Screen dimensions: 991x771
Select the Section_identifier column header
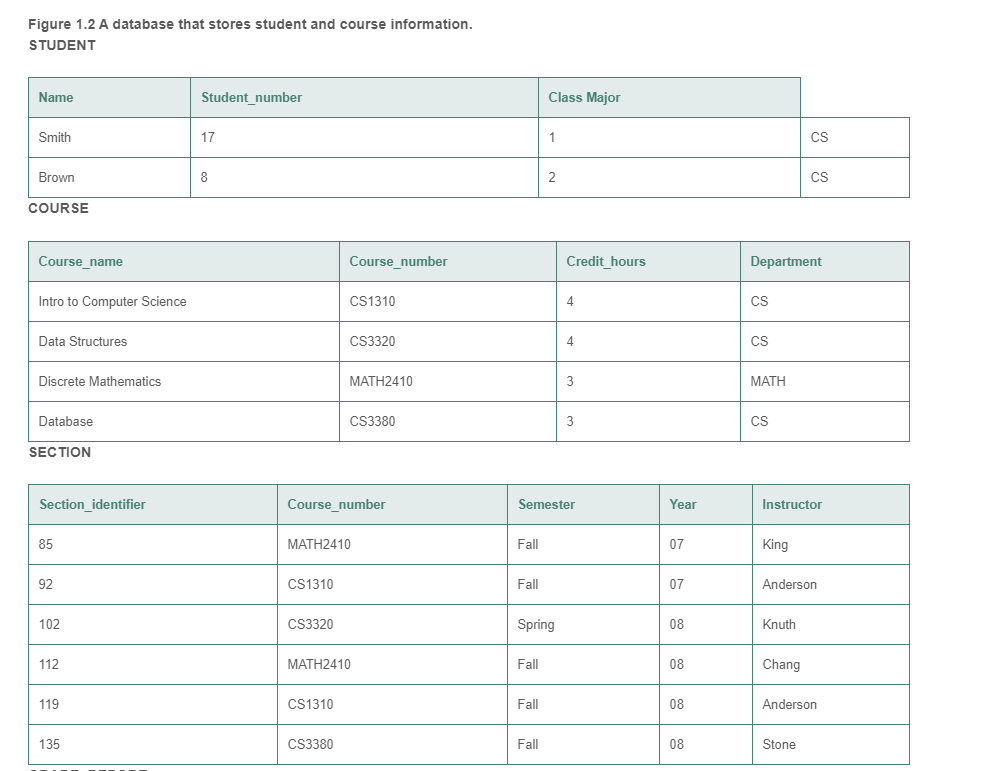(92, 504)
